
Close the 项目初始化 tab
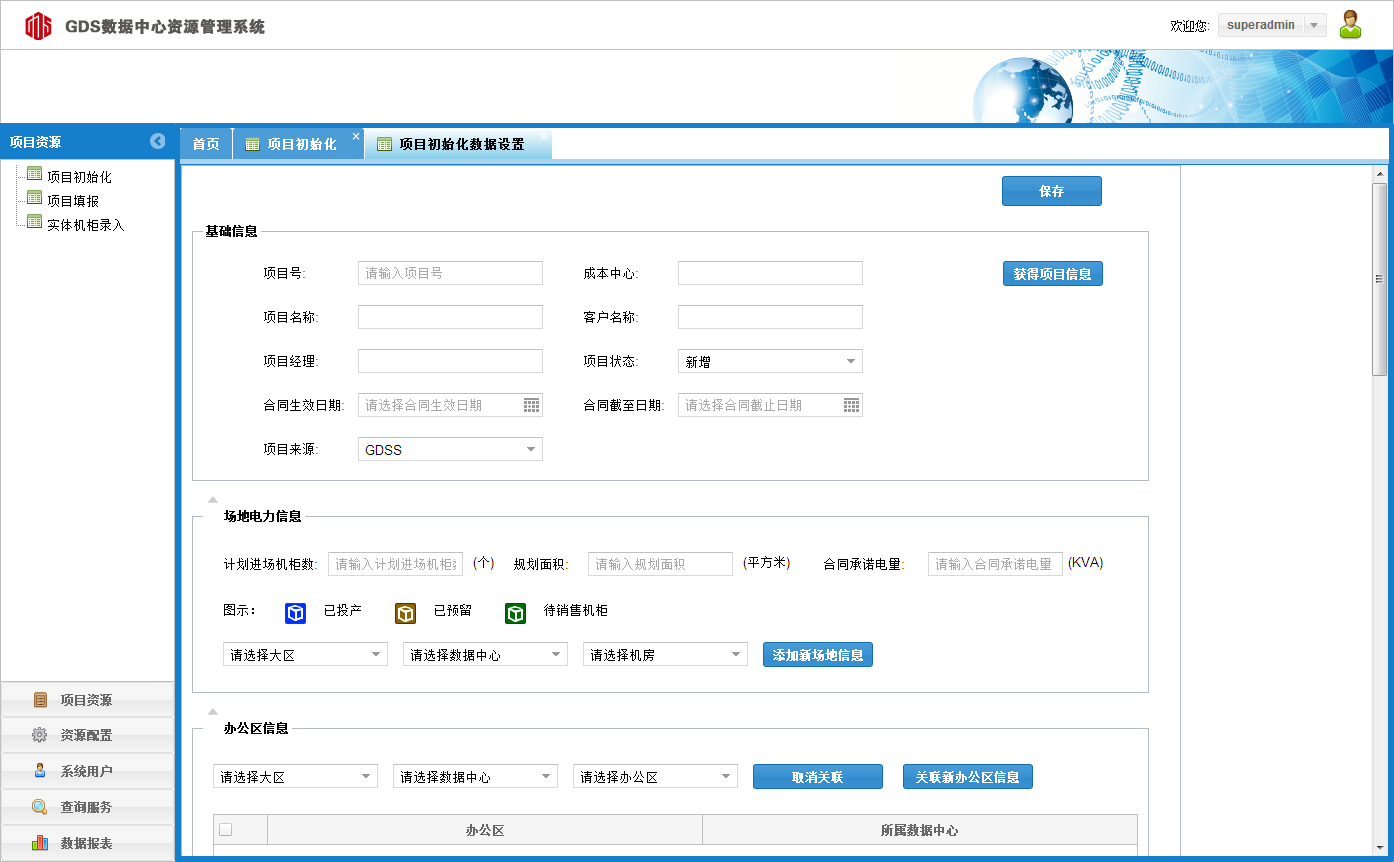point(356,137)
